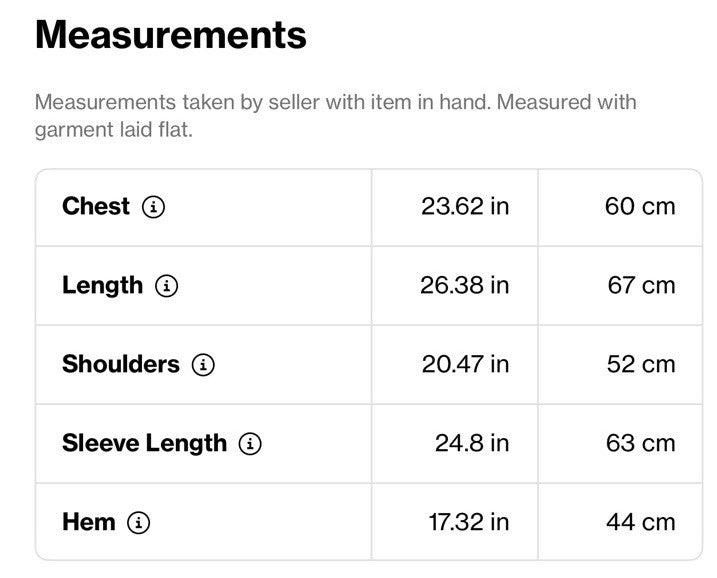Click the 20.47 in shoulders value
The image size is (717, 578).
pyautogui.click(x=466, y=364)
